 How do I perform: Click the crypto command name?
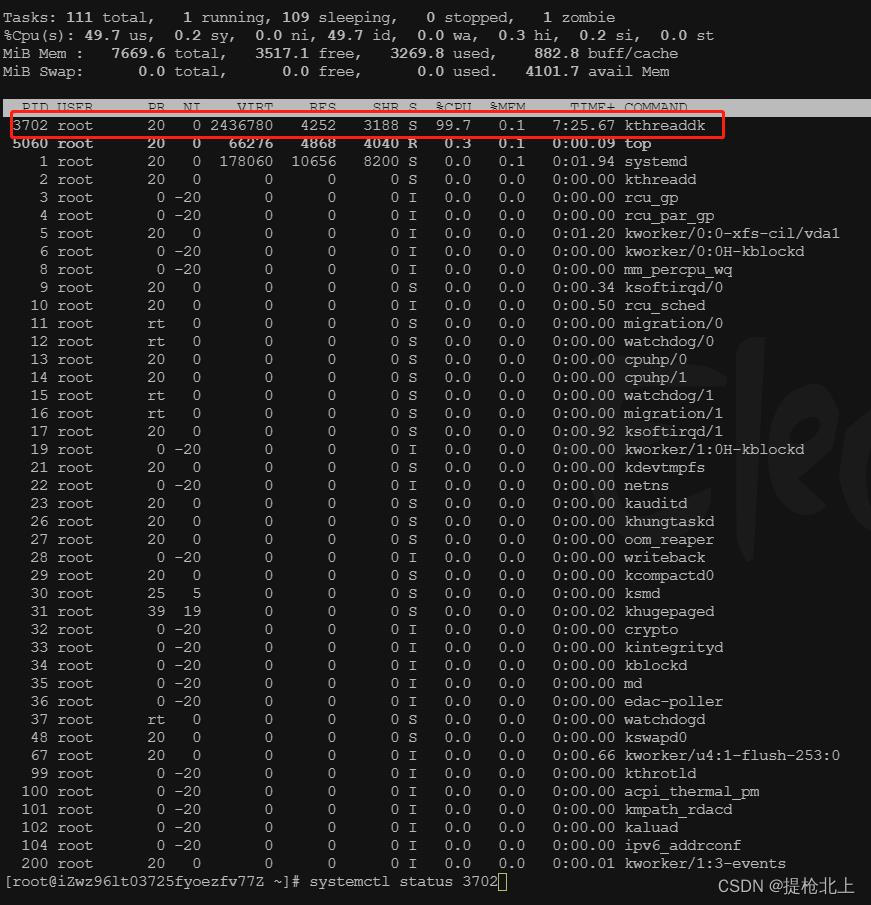click(651, 630)
